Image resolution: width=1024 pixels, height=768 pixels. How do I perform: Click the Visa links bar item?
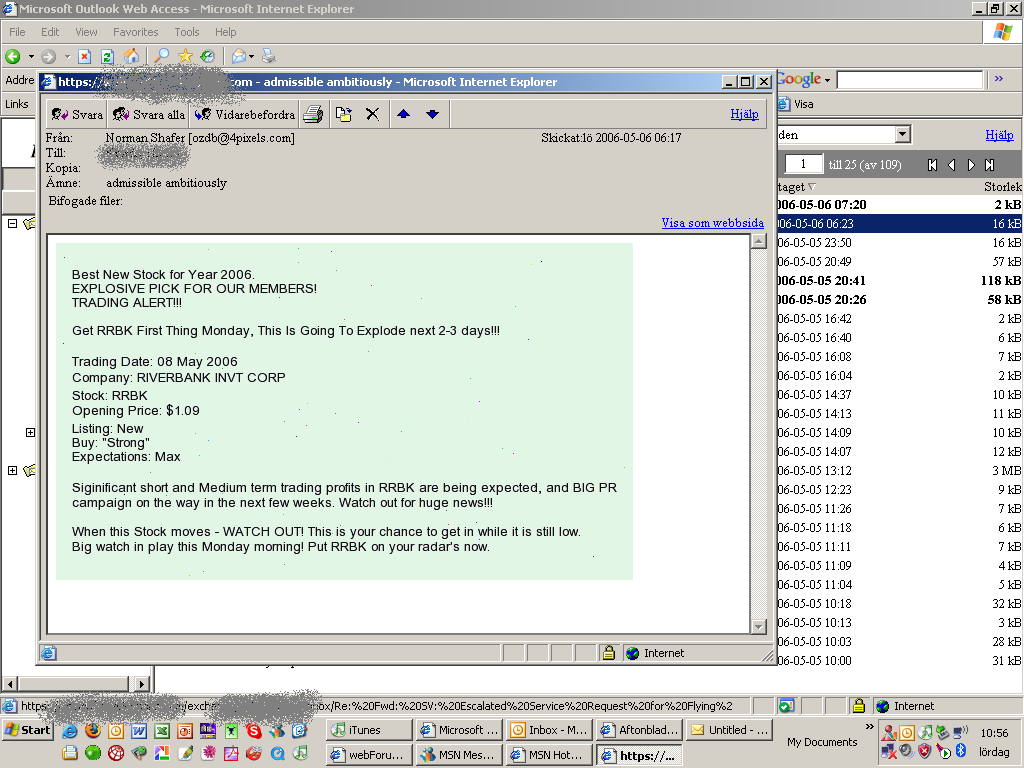pyautogui.click(x=796, y=104)
